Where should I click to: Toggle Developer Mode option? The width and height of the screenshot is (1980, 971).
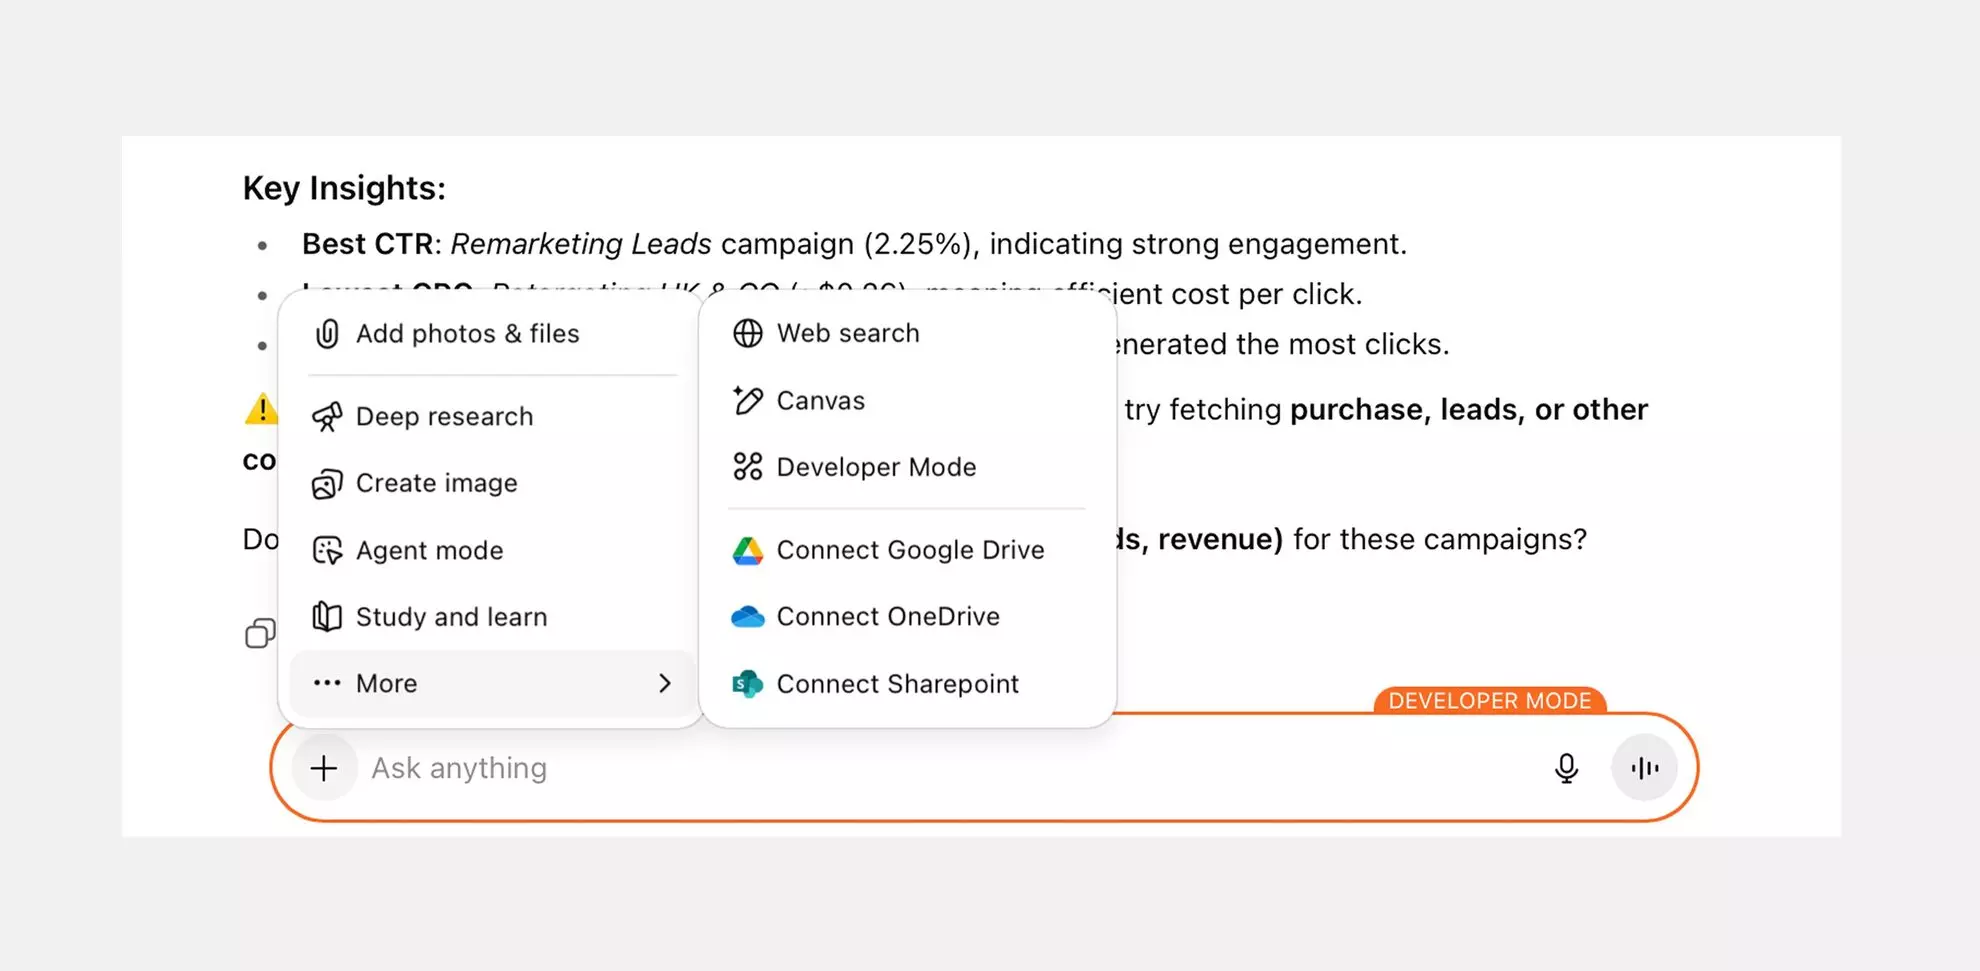875,467
